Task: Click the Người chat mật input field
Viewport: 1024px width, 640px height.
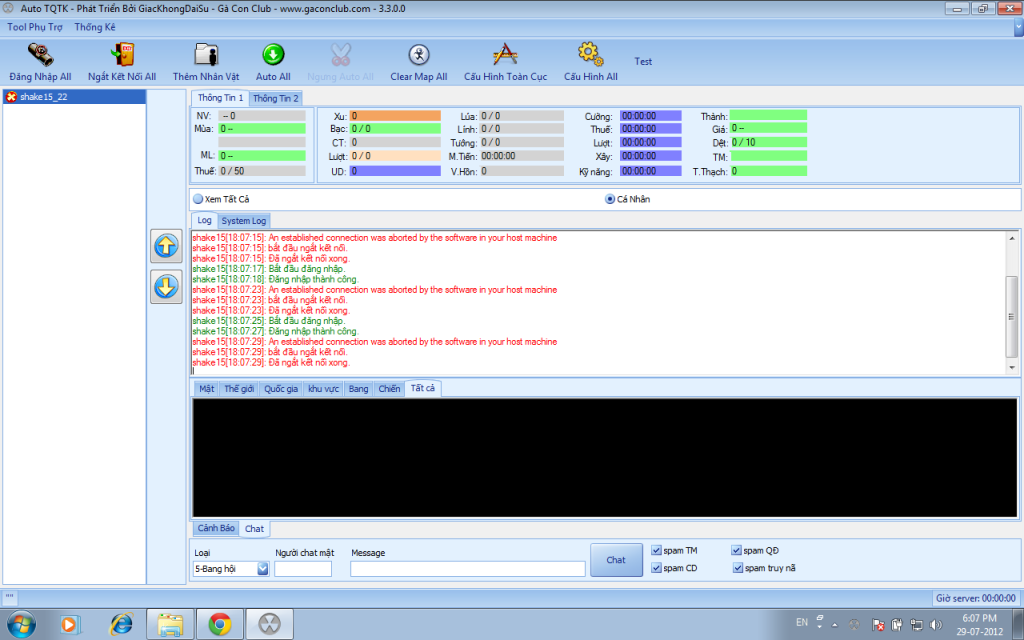Action: [303, 569]
